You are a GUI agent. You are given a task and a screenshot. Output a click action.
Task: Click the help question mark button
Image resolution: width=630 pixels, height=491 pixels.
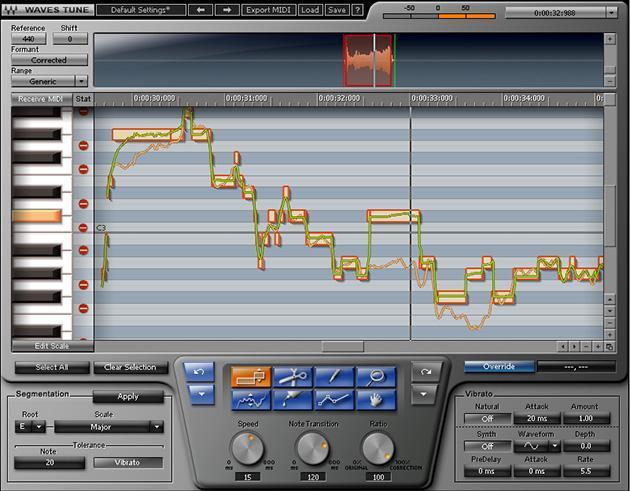[x=357, y=9]
